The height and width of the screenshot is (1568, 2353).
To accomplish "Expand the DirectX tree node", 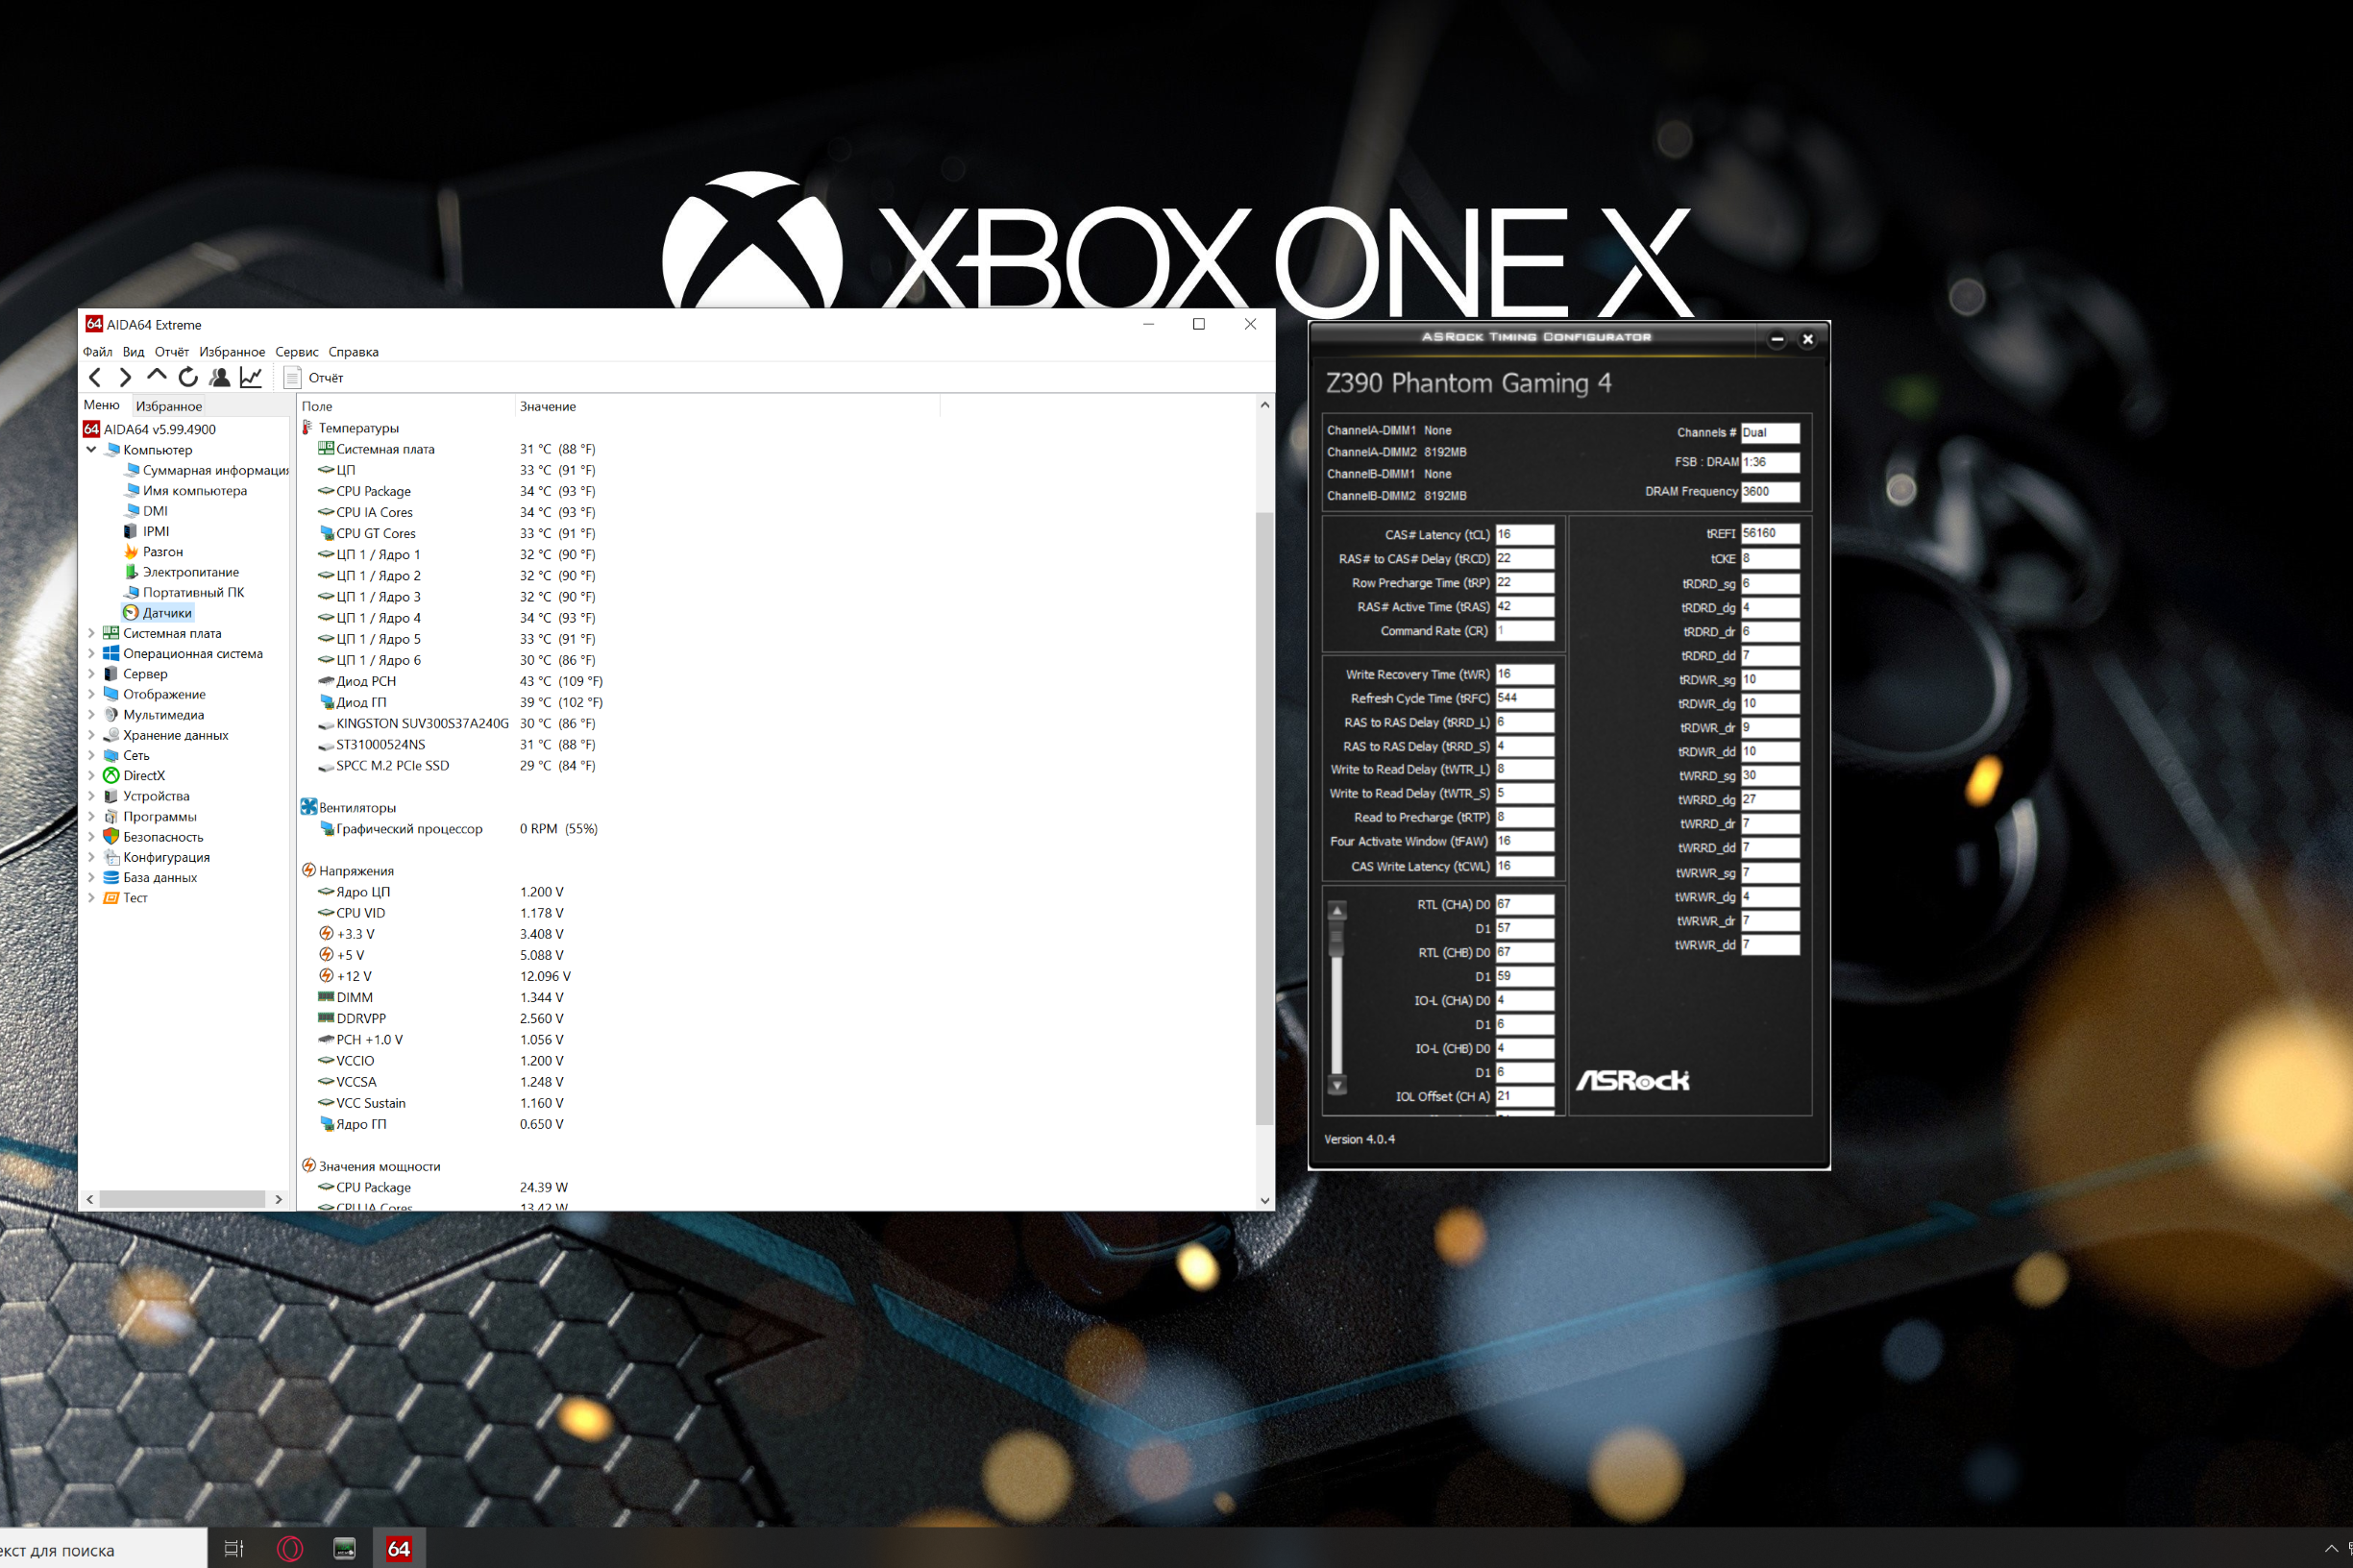I will tap(92, 776).
